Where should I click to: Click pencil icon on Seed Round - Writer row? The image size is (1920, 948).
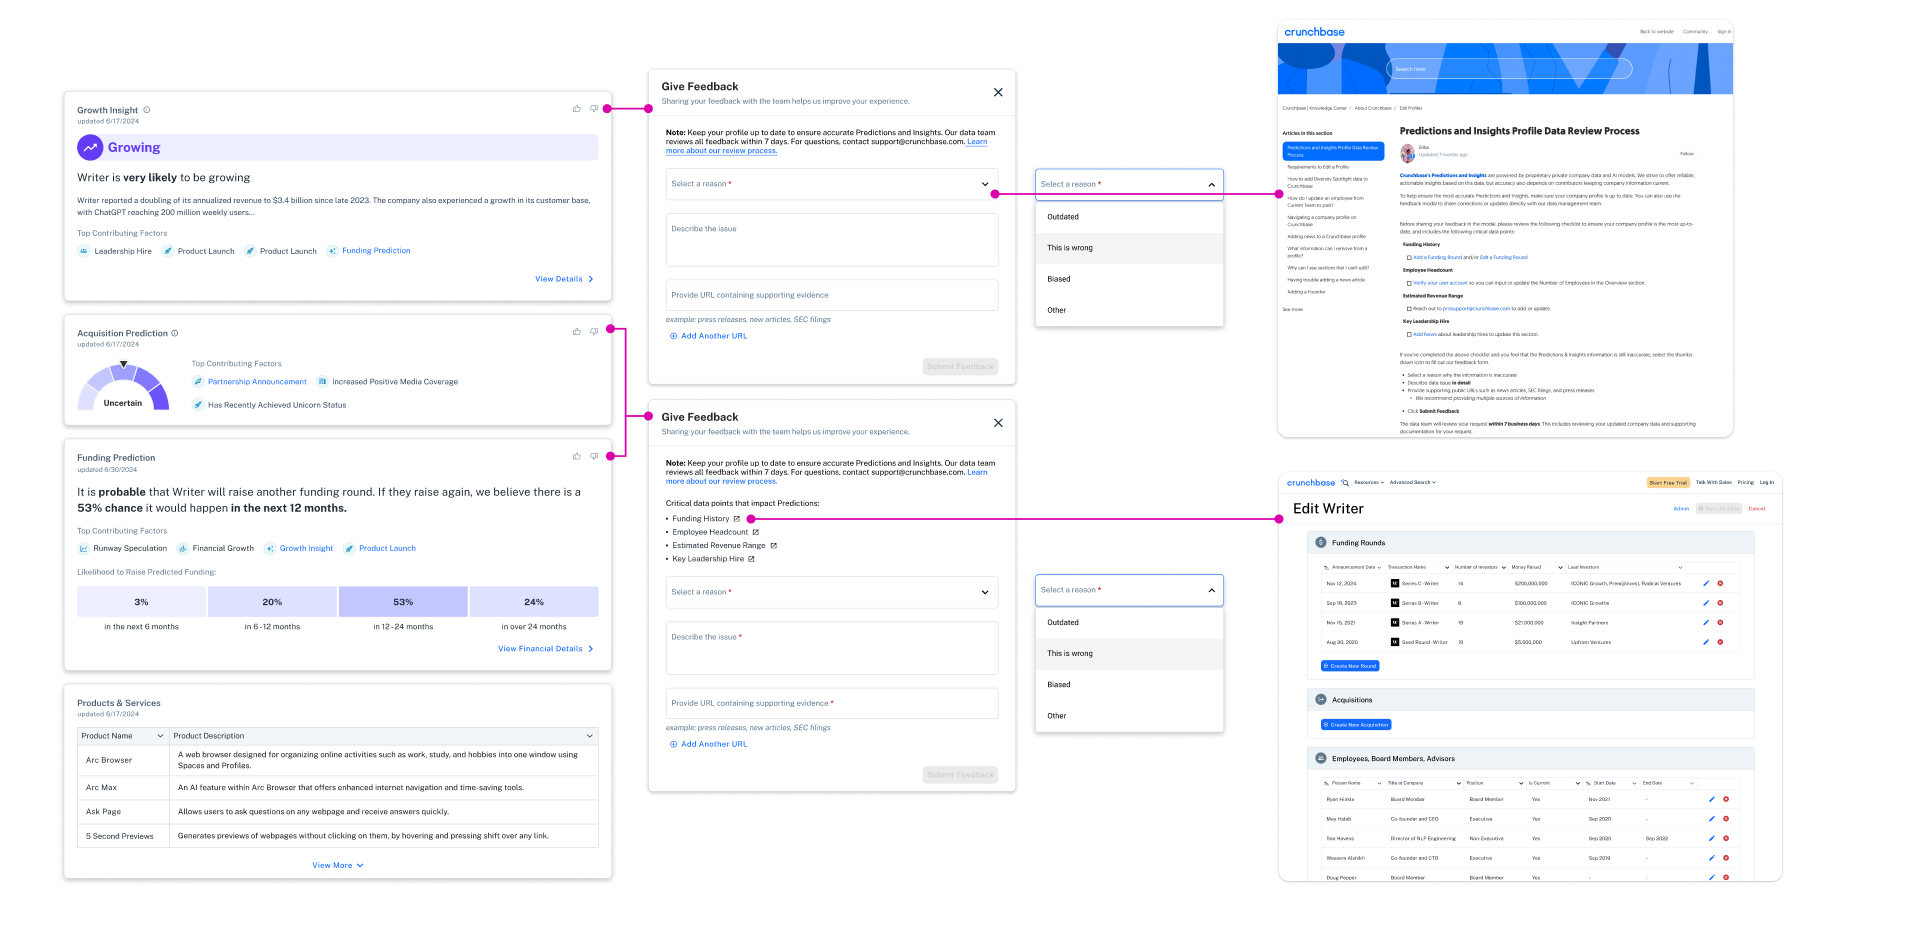coord(1706,642)
